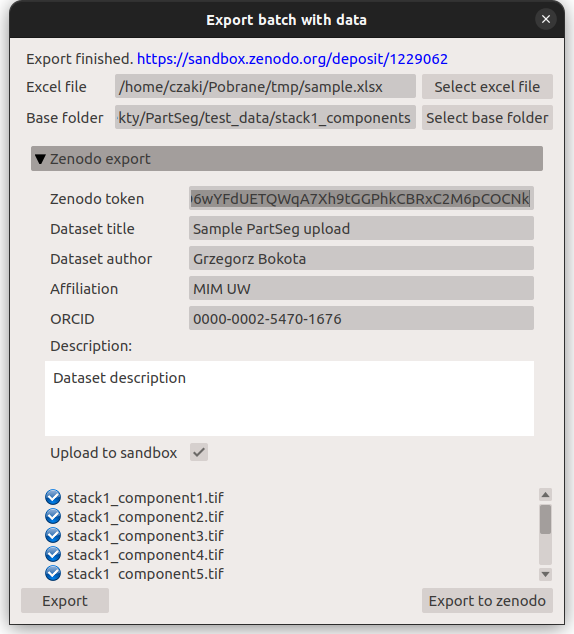
Task: Click the check icon of stack1_component4.tif
Action: pyautogui.click(x=53, y=554)
